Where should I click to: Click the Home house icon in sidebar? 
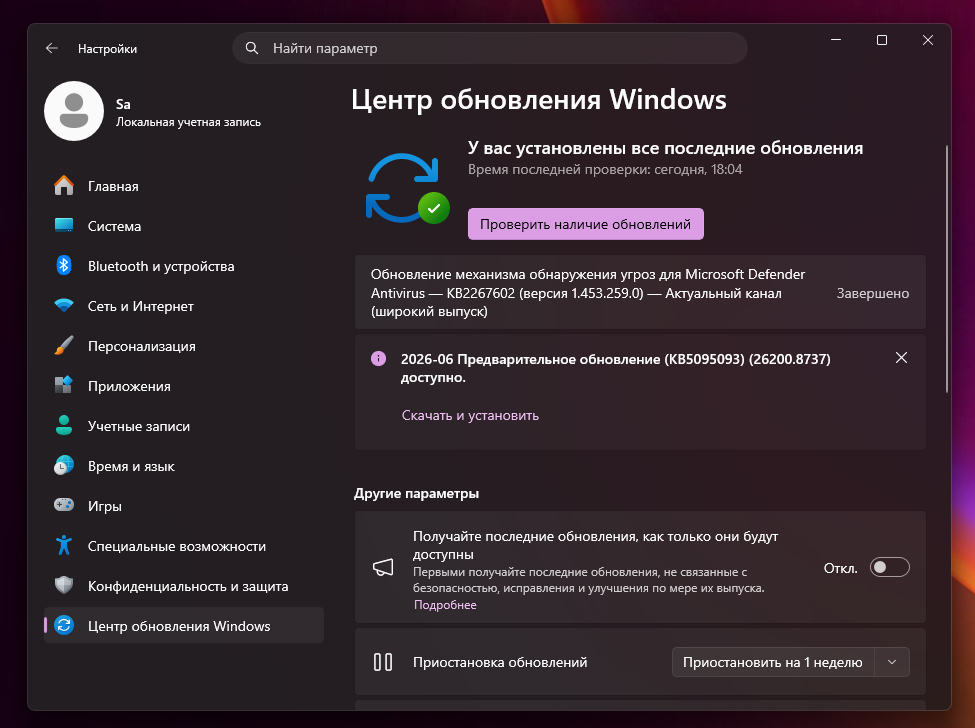[x=63, y=186]
